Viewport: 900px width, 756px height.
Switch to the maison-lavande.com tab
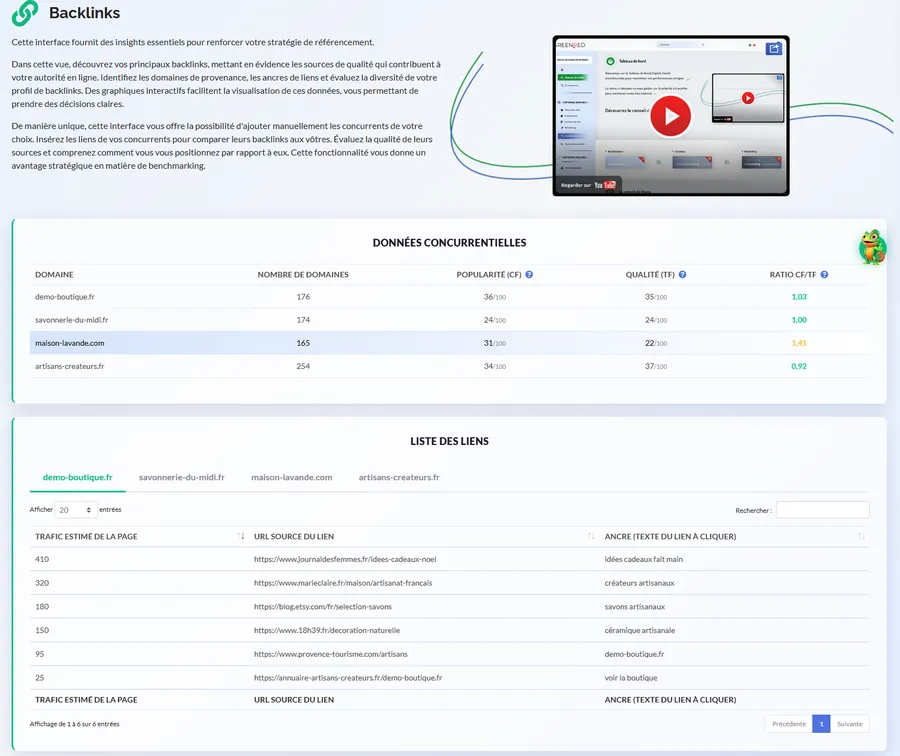pos(292,478)
